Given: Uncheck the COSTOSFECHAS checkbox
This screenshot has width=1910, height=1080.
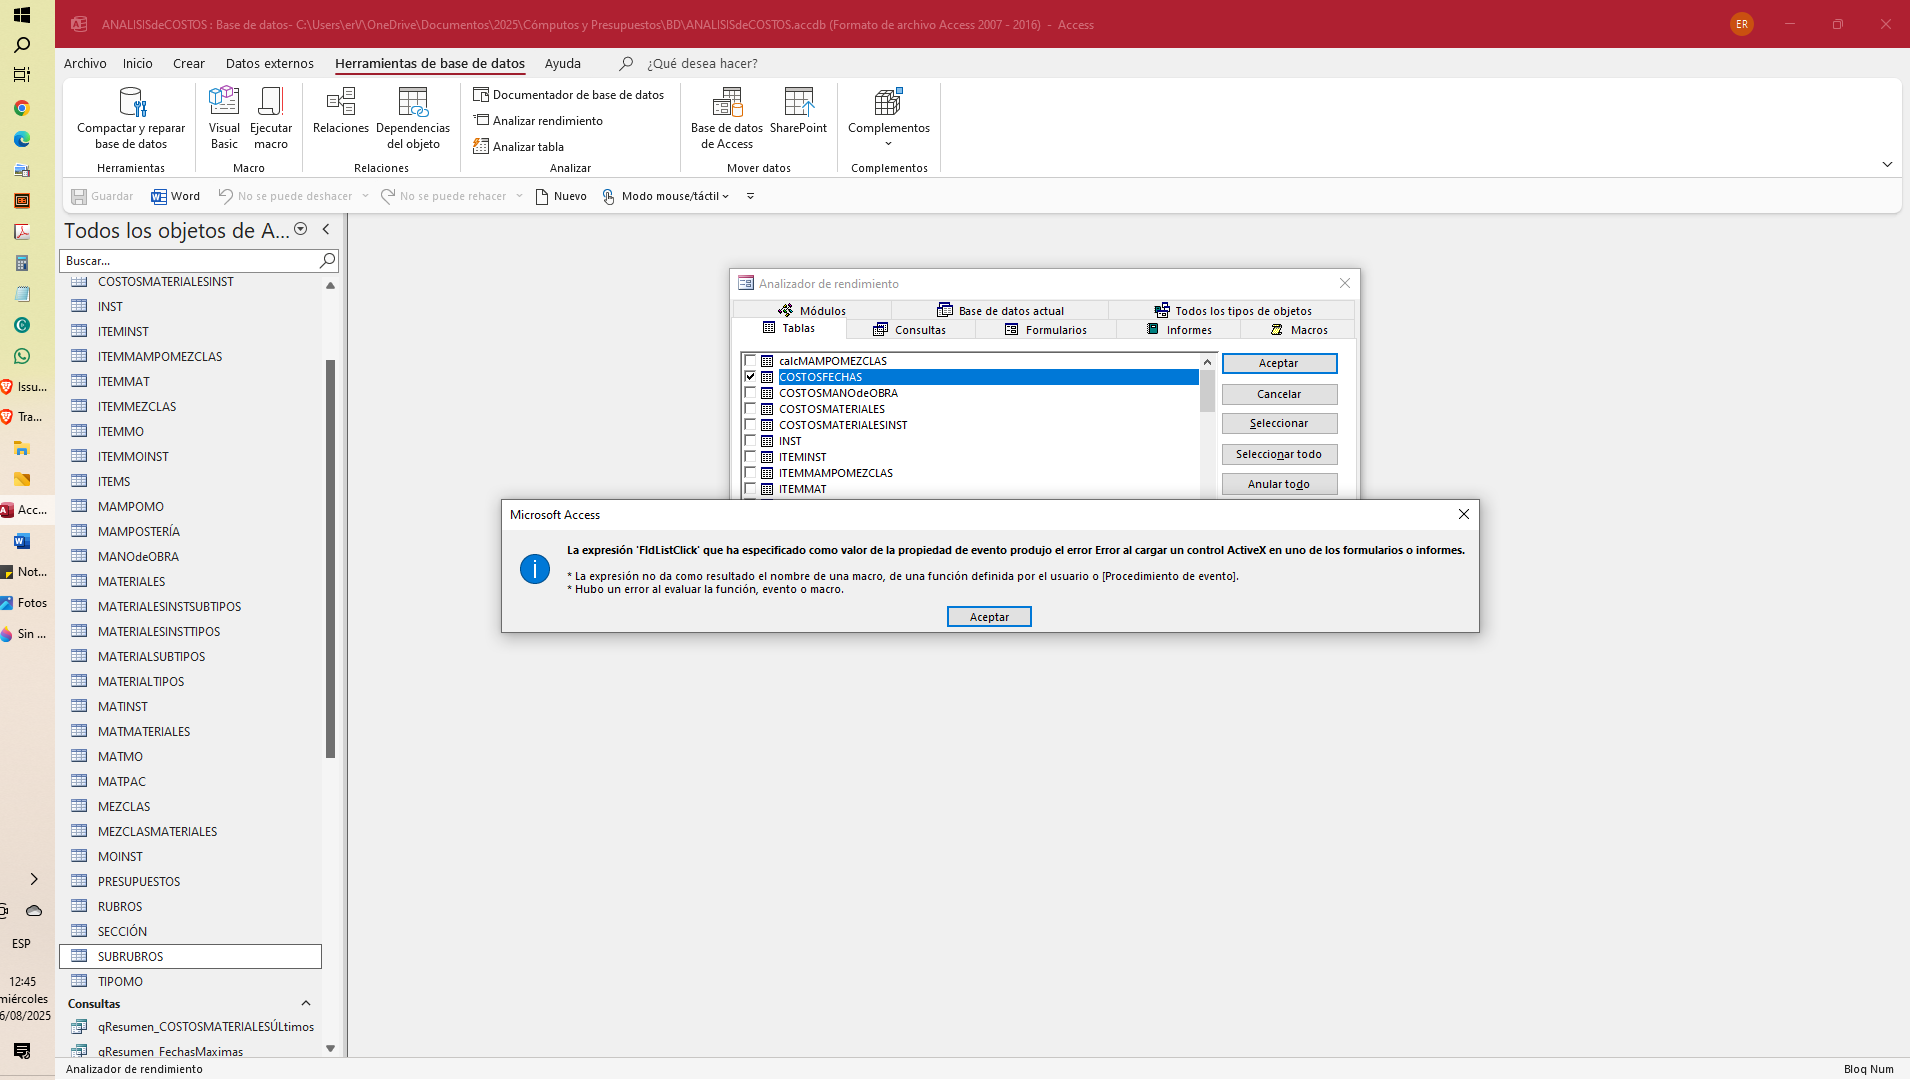Looking at the screenshot, I should (x=750, y=377).
